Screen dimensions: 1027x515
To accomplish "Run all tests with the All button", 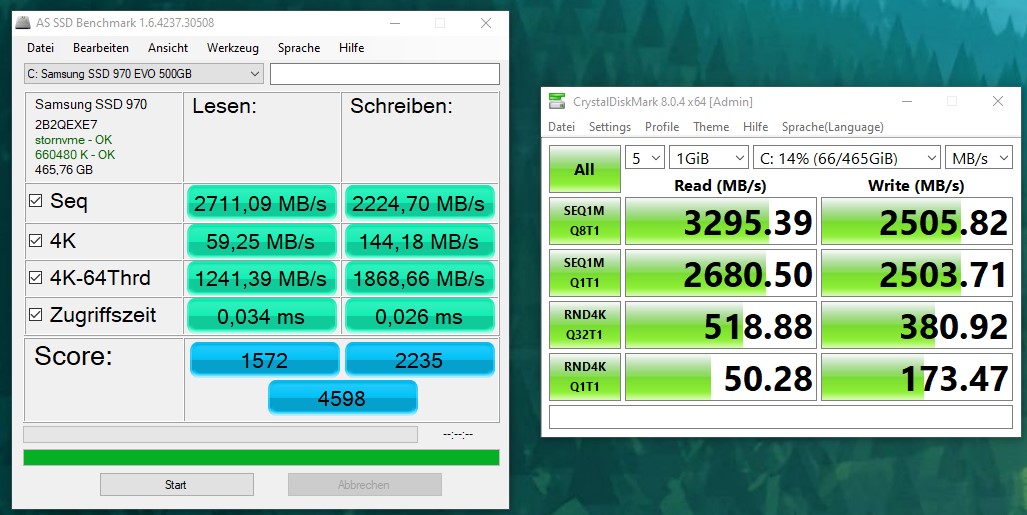I will pos(584,169).
